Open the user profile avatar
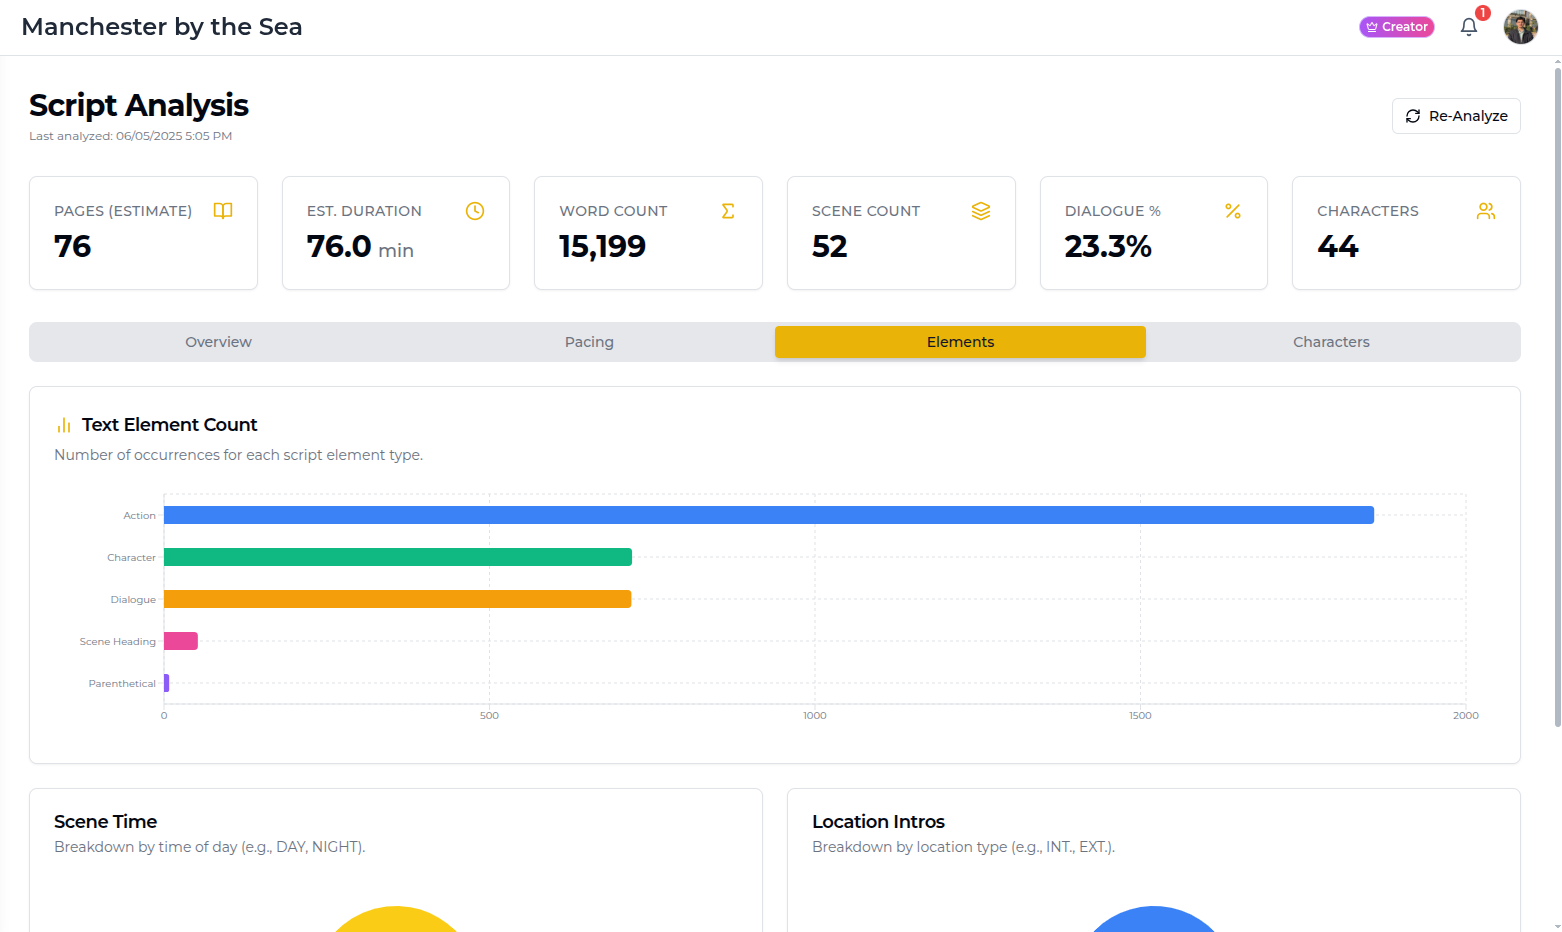The width and height of the screenshot is (1562, 932). tap(1520, 27)
